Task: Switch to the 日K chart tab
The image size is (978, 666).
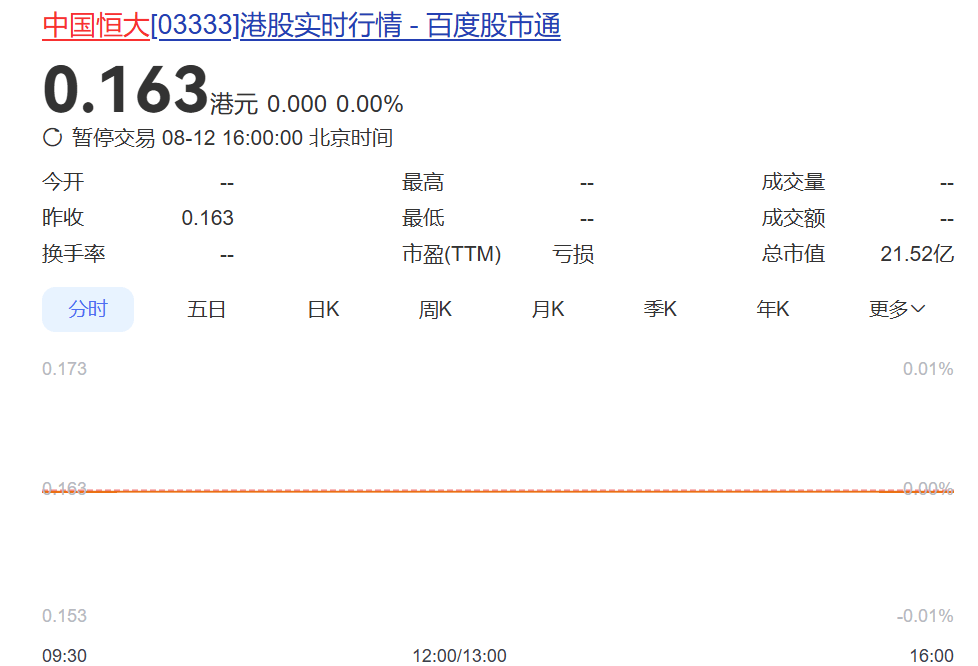Action: coord(323,309)
